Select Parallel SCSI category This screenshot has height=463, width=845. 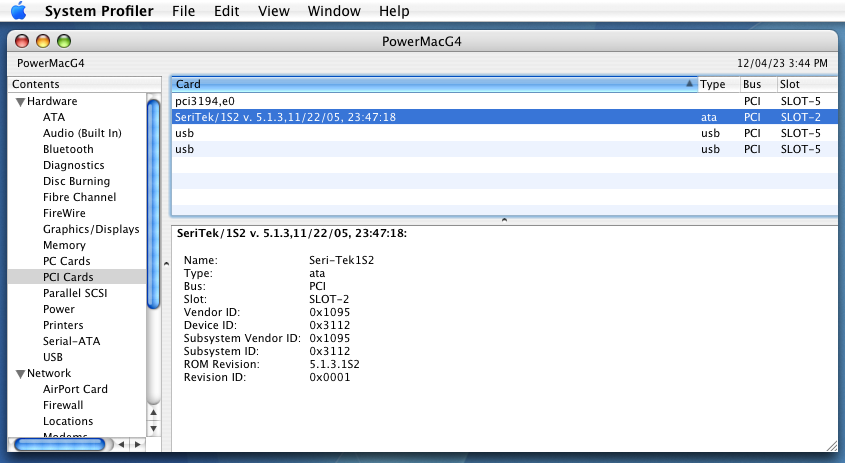(75, 293)
